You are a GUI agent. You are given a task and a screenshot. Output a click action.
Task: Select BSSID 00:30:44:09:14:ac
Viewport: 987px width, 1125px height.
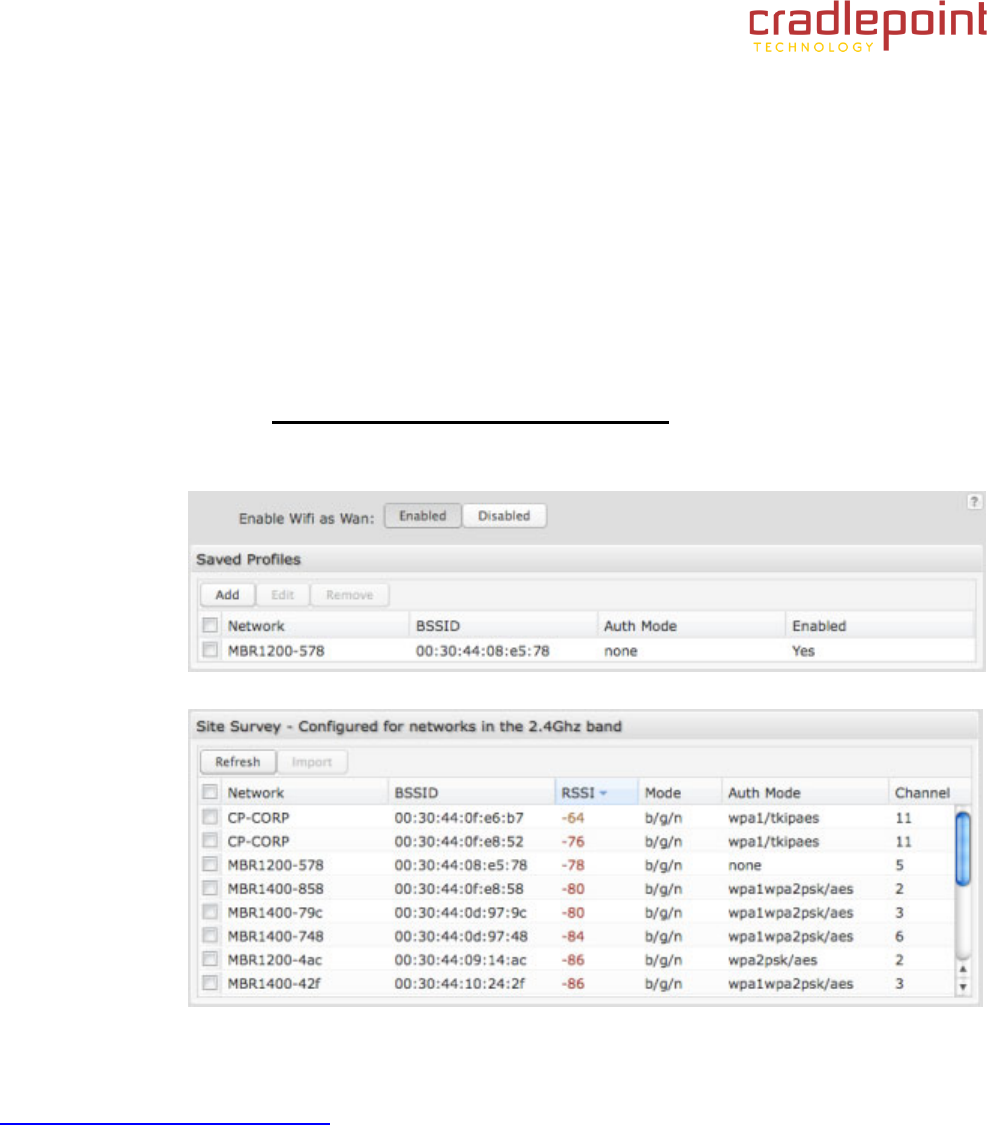click(461, 960)
